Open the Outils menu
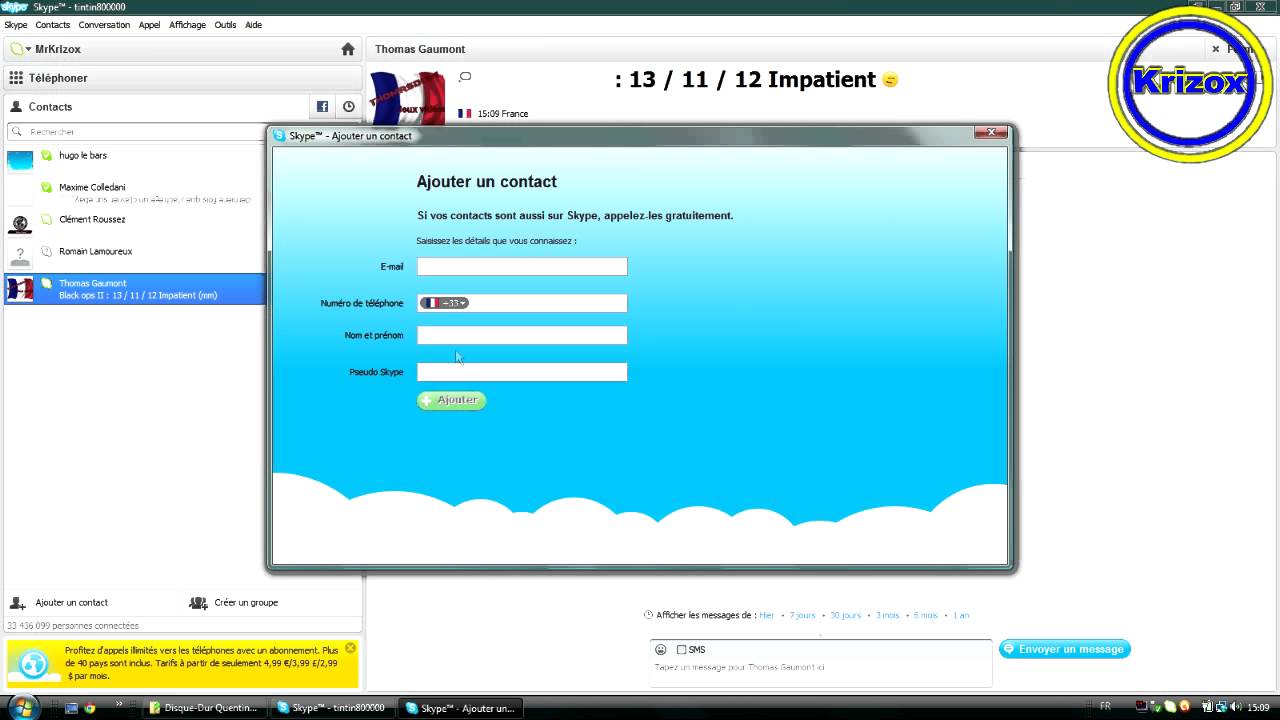The width and height of the screenshot is (1280, 720). [x=225, y=25]
